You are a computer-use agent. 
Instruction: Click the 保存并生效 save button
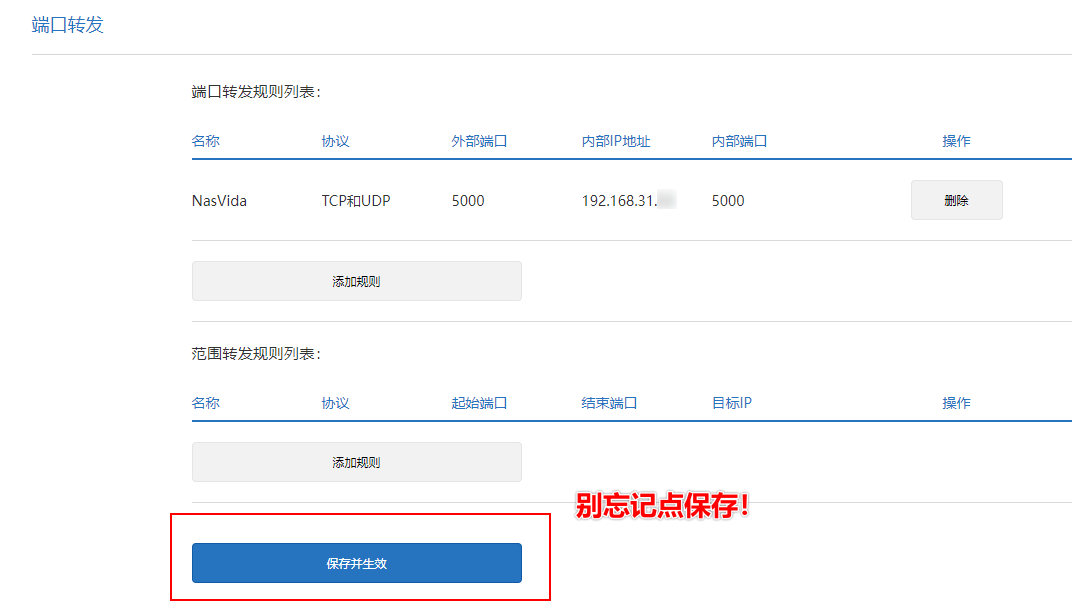[x=356, y=563]
